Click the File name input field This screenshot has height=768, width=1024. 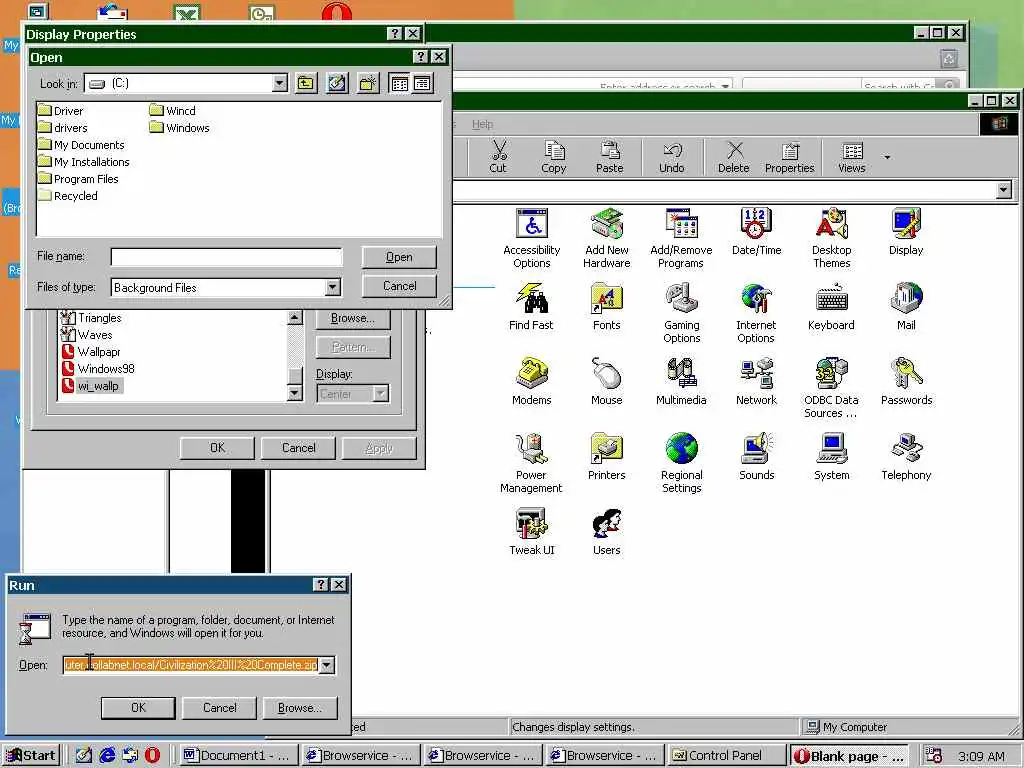point(226,257)
